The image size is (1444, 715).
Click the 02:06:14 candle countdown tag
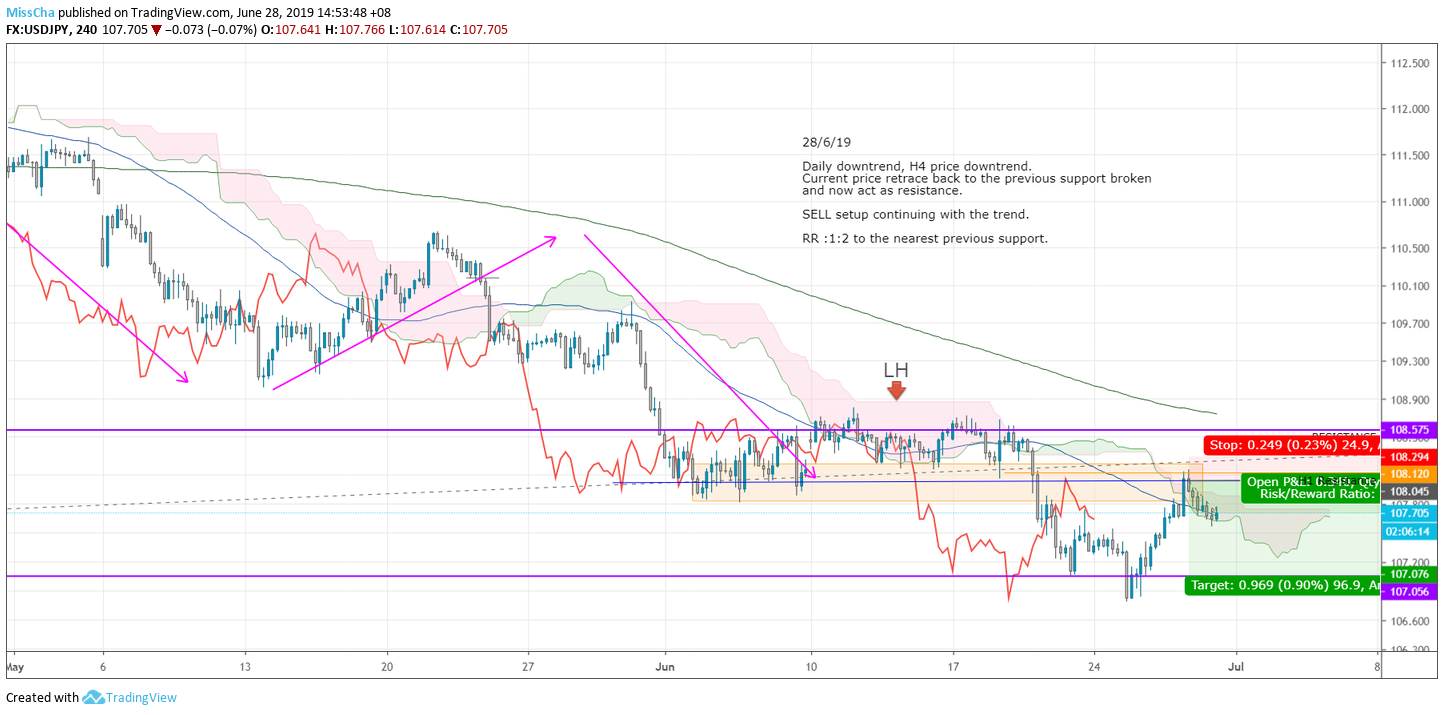click(1410, 532)
